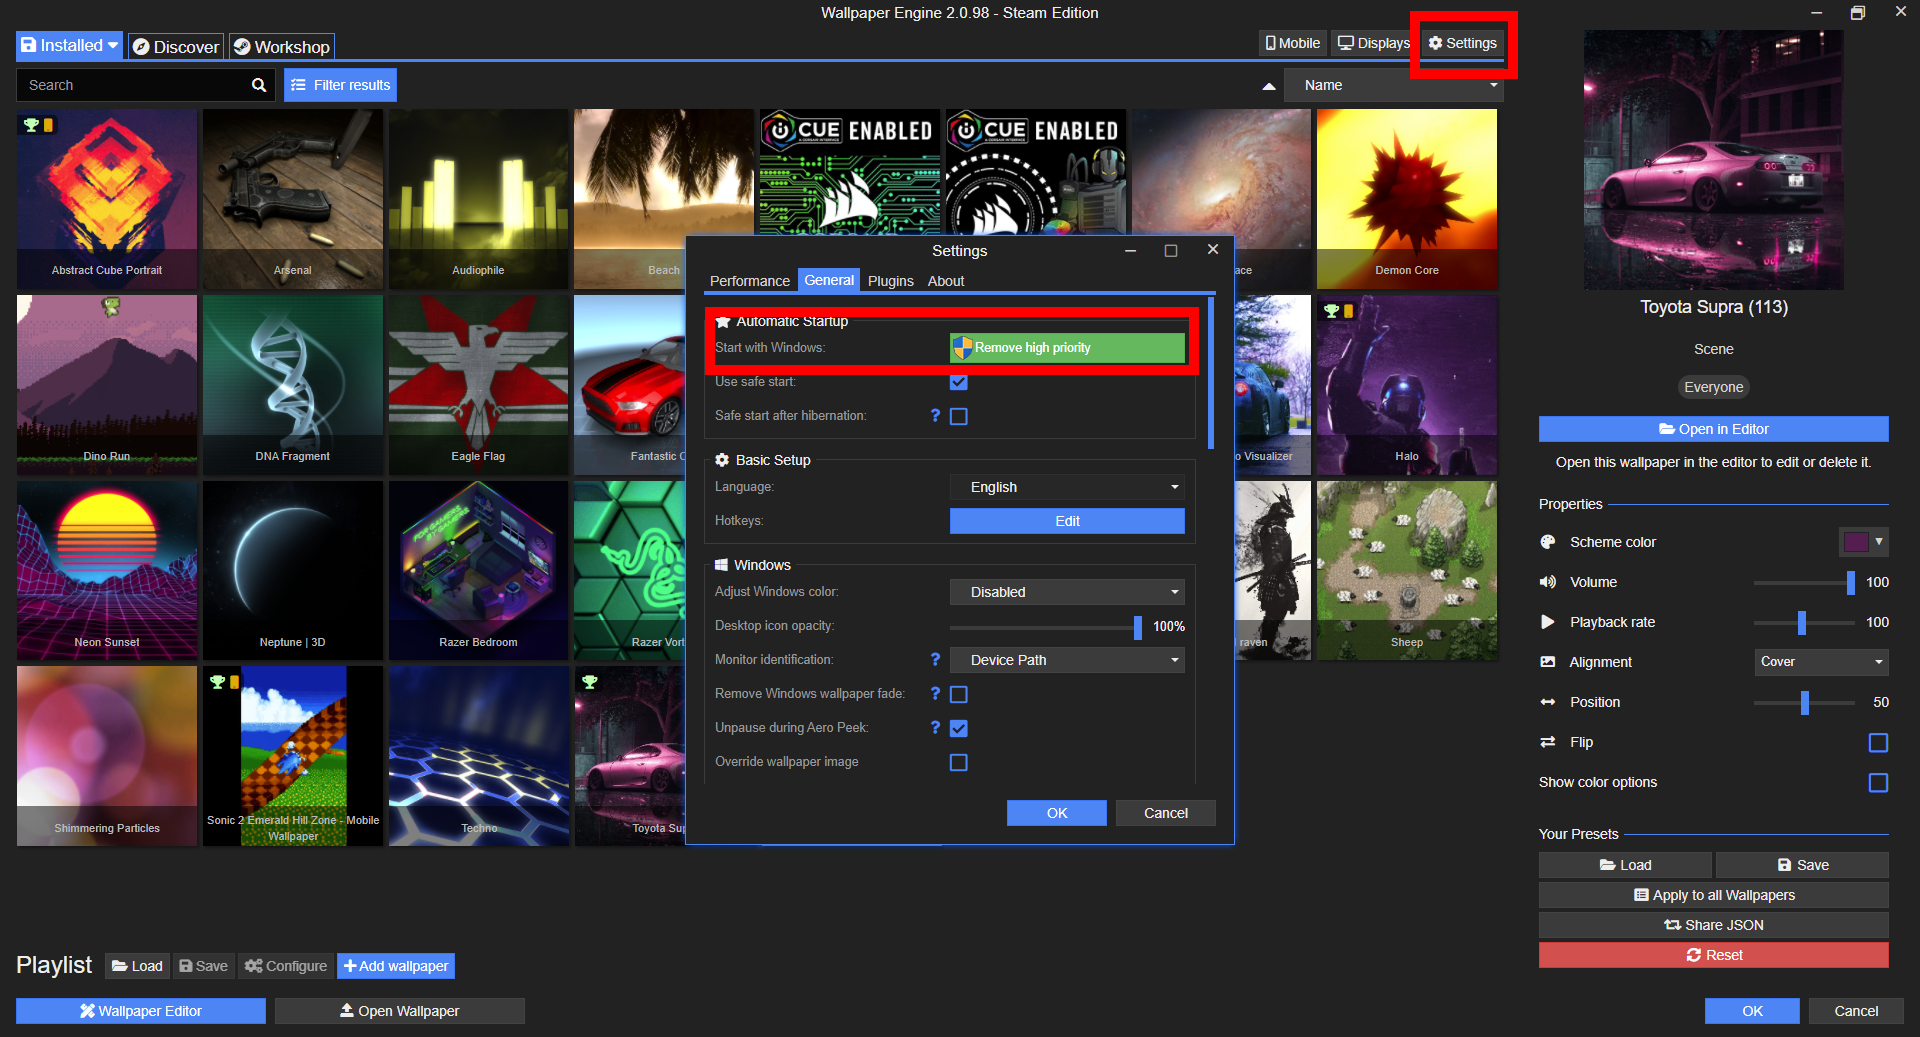Click the Flip arrows icon
Viewport: 1920px width, 1037px height.
[x=1548, y=742]
